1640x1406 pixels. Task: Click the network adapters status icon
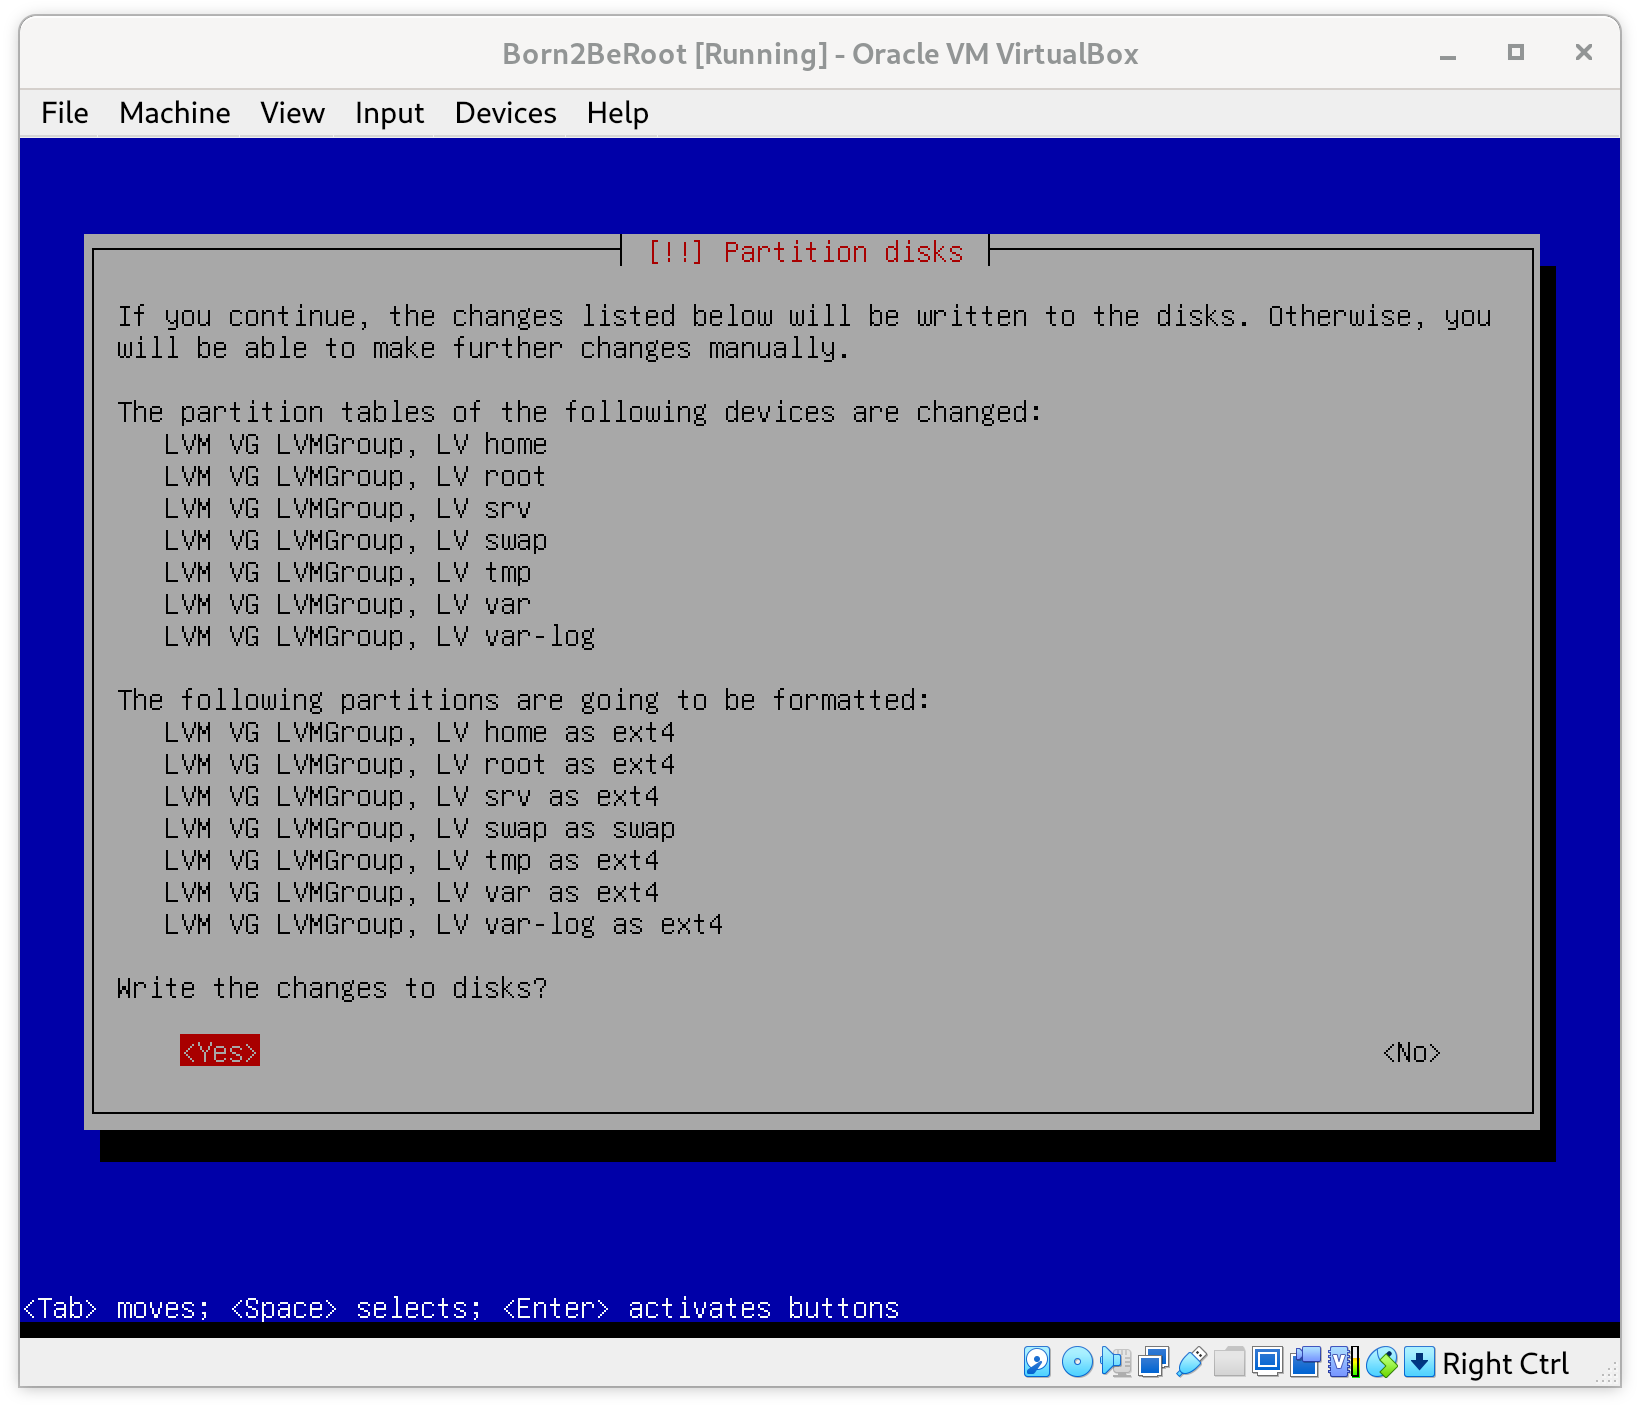(x=1153, y=1362)
